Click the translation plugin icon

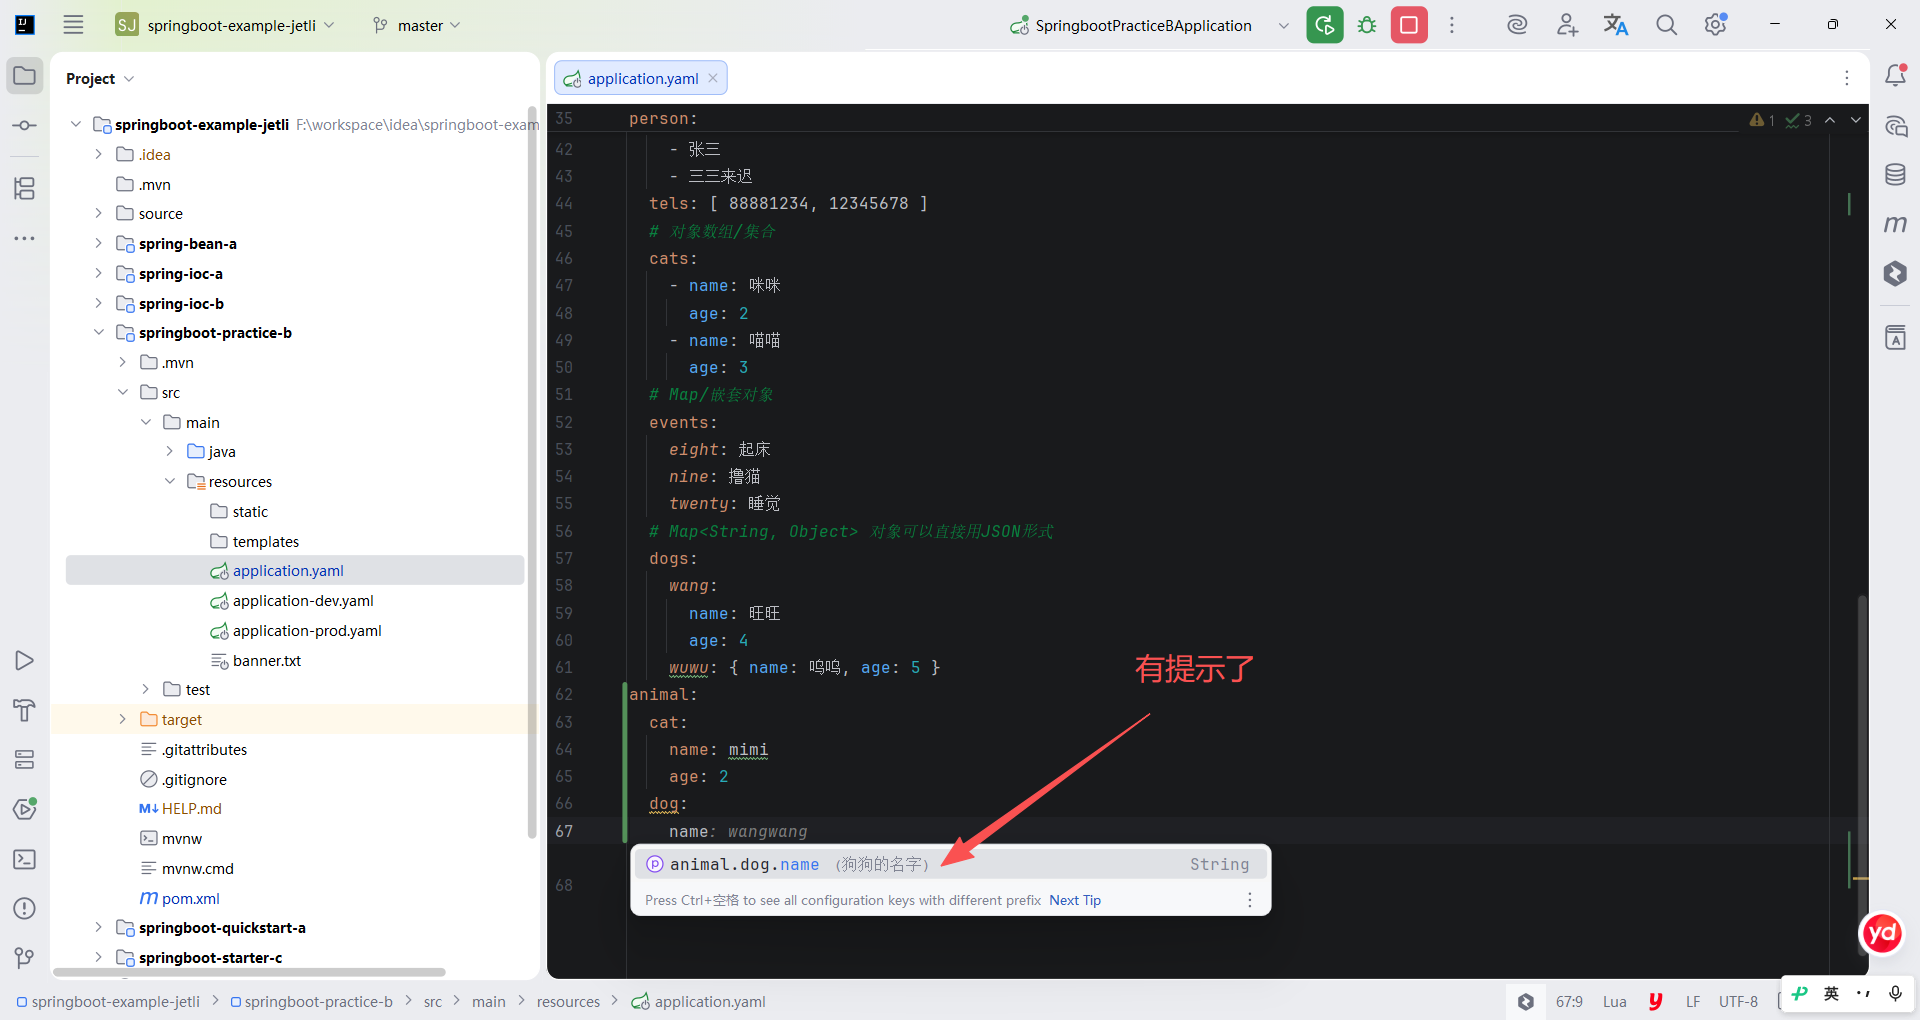click(1616, 25)
